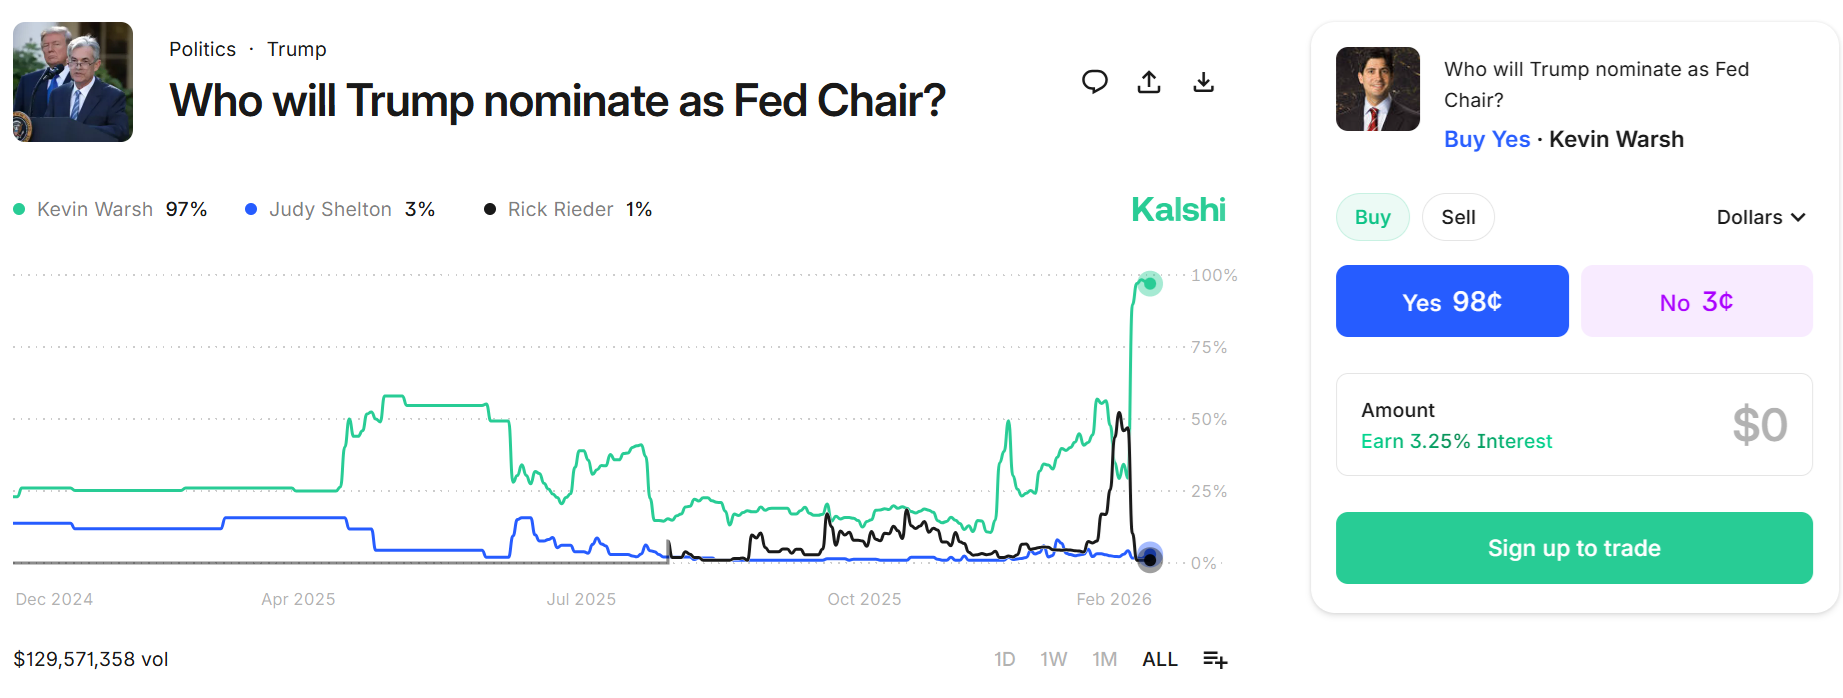
Task: Click the Amount entry field
Action: coord(1573,424)
